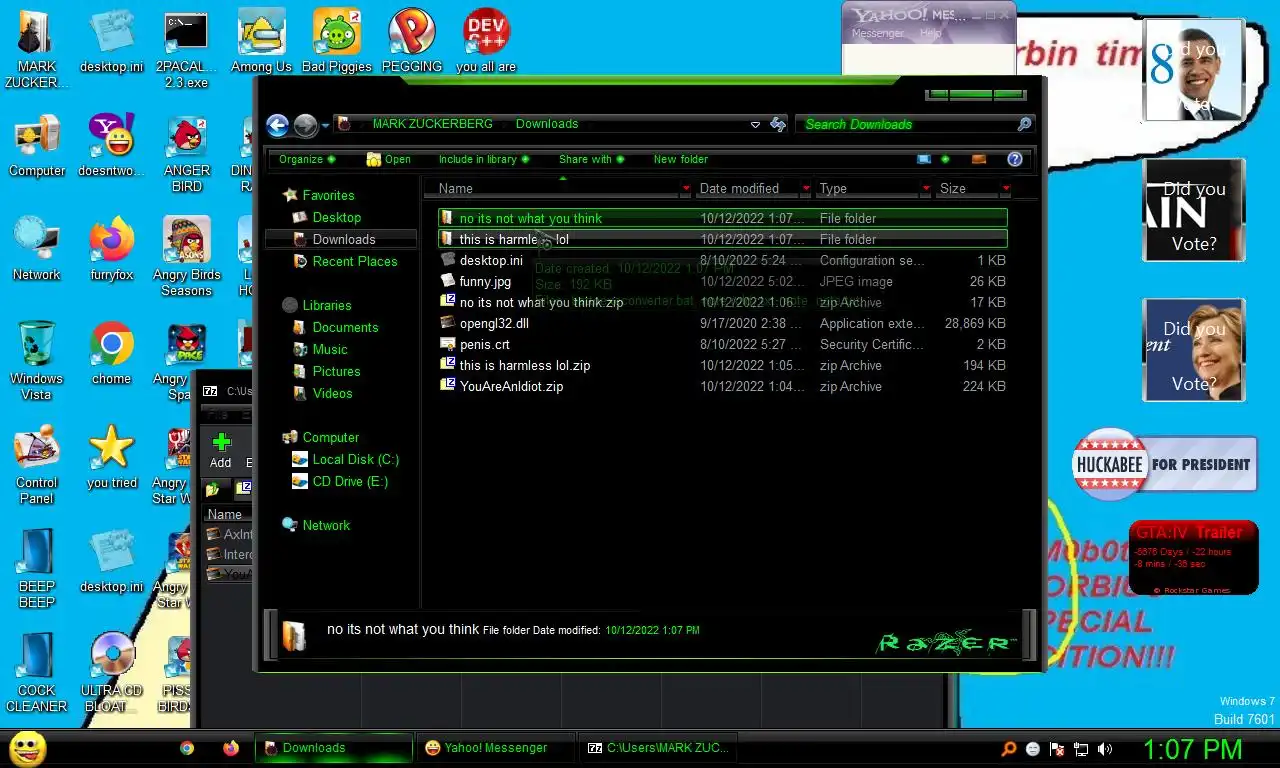Go forward in the Downloads explorer window
1280x768 pixels.
pyautogui.click(x=306, y=125)
